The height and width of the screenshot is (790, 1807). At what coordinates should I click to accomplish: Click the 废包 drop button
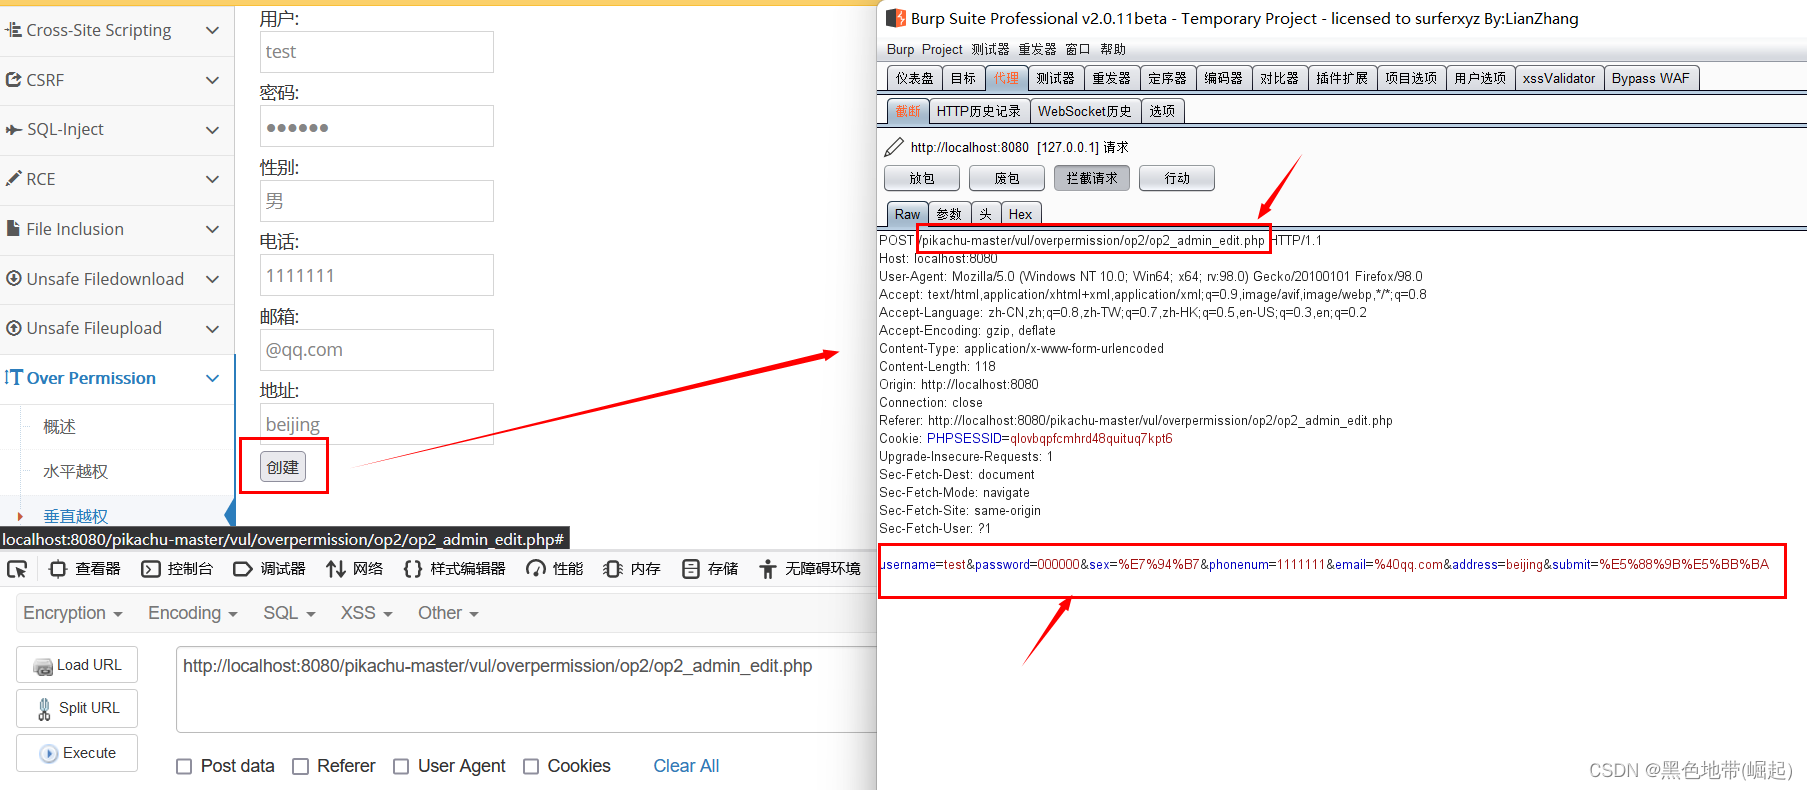1007,178
